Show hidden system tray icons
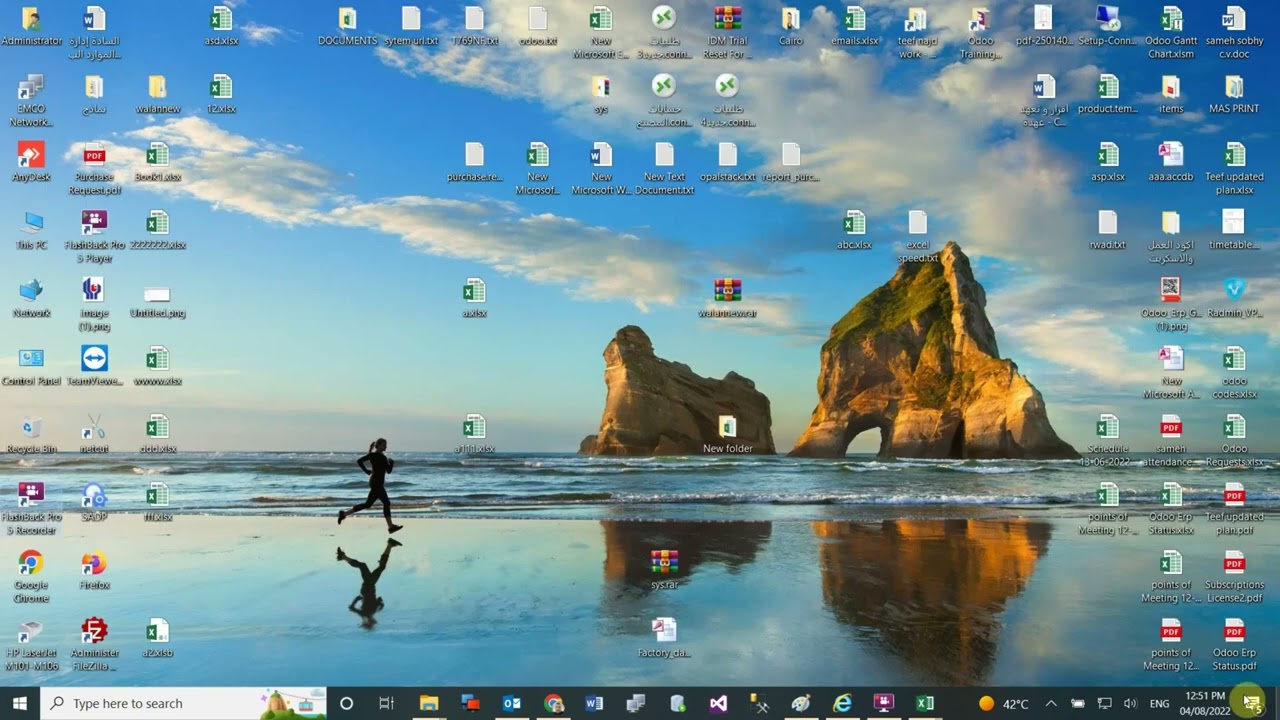This screenshot has height=720, width=1280. coord(1051,703)
